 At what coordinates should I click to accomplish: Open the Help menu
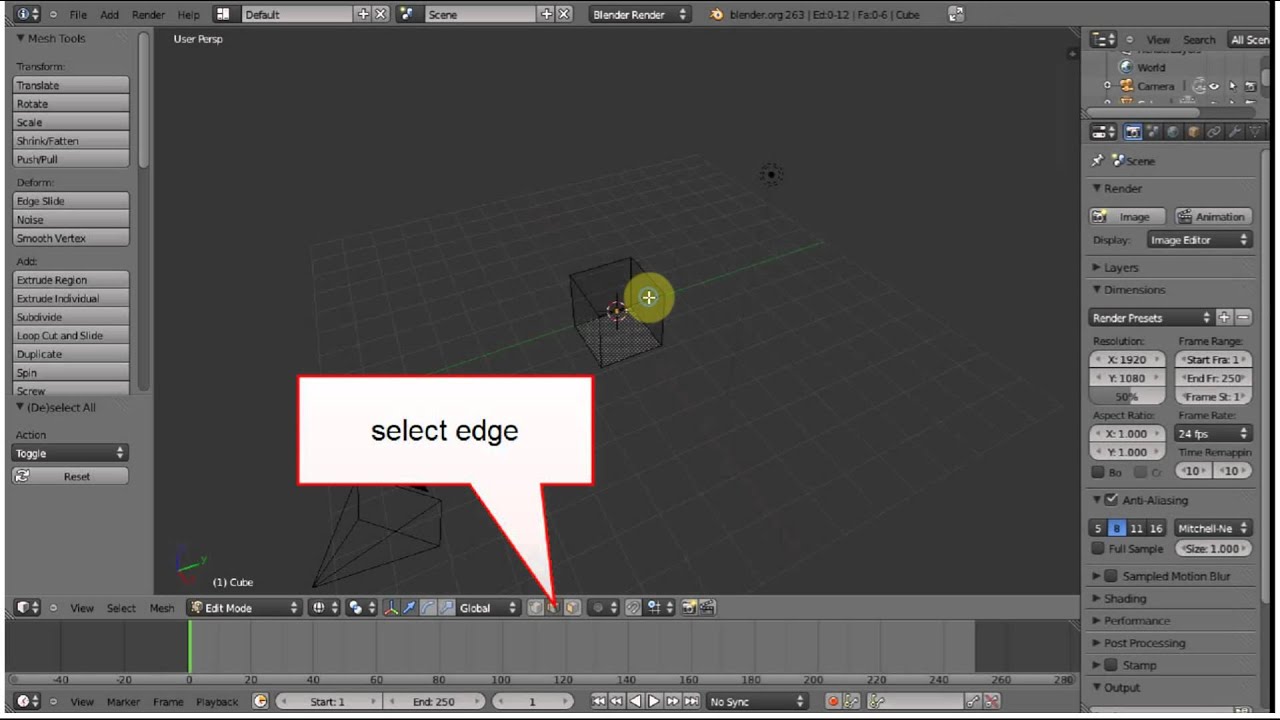188,14
